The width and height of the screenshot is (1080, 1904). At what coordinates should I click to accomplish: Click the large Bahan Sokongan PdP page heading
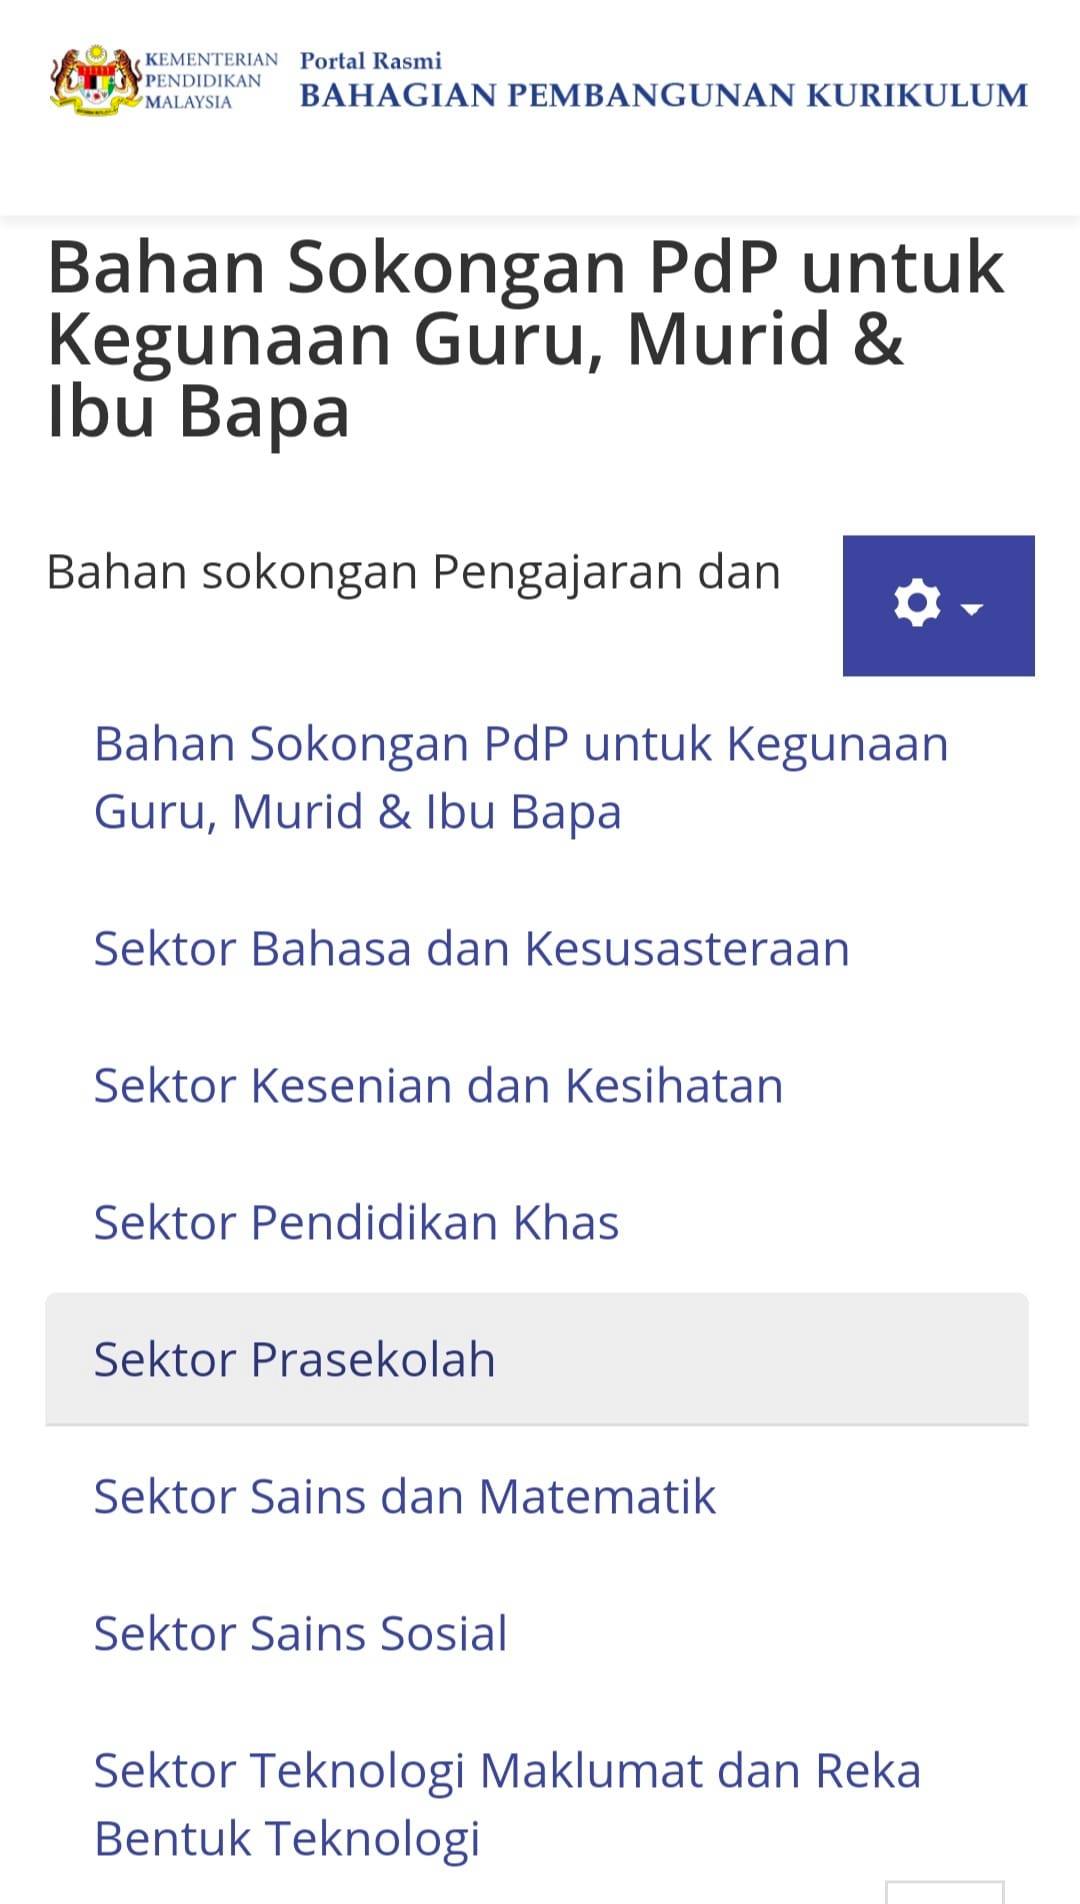(525, 339)
